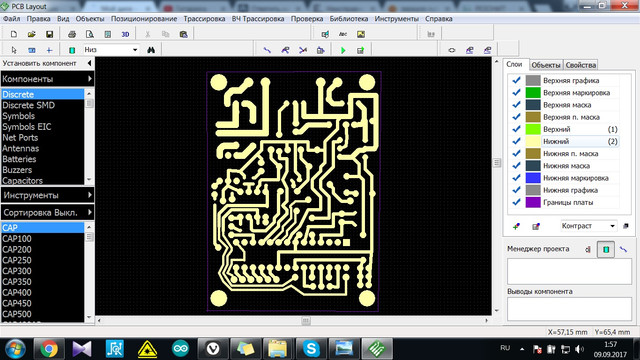
Task: Click the Границы платы purple color swatch
Action: (x=533, y=202)
